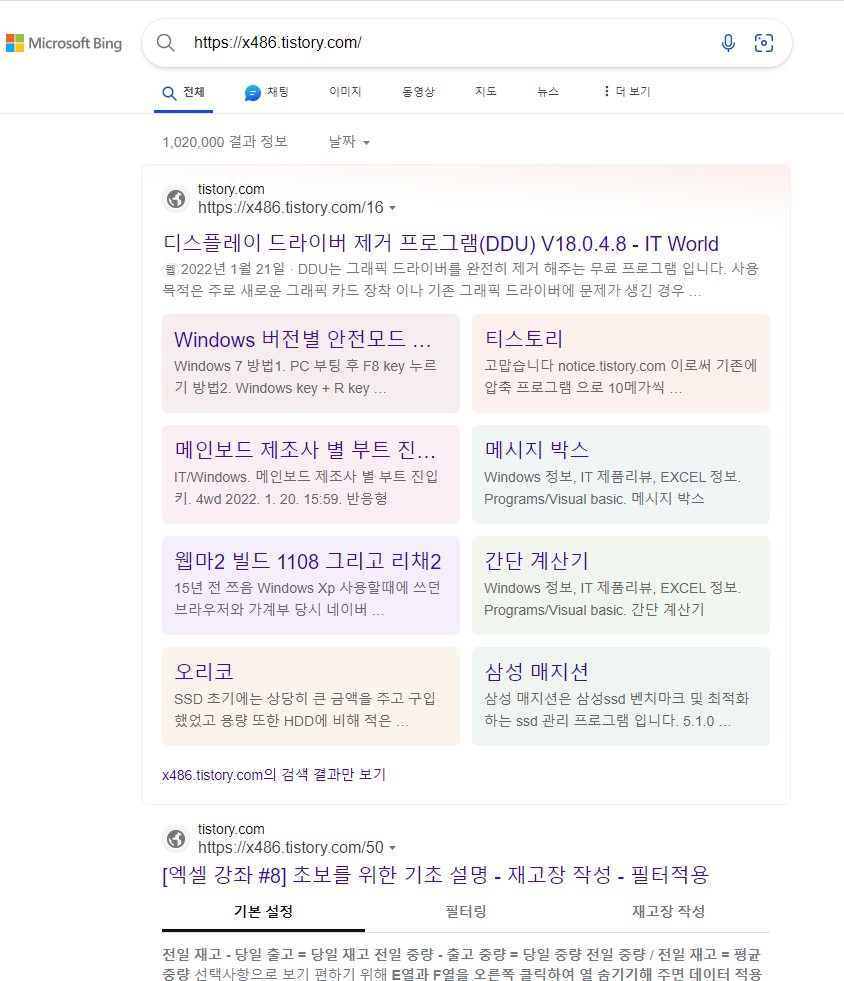Select the 전체 search tab
The width and height of the screenshot is (844, 981).
(x=183, y=93)
